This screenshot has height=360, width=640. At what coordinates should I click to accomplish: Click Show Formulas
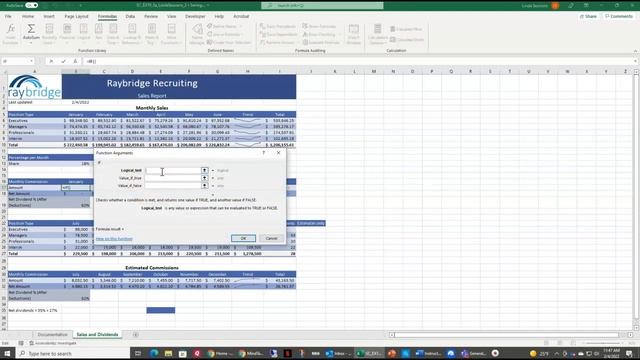[319, 26]
